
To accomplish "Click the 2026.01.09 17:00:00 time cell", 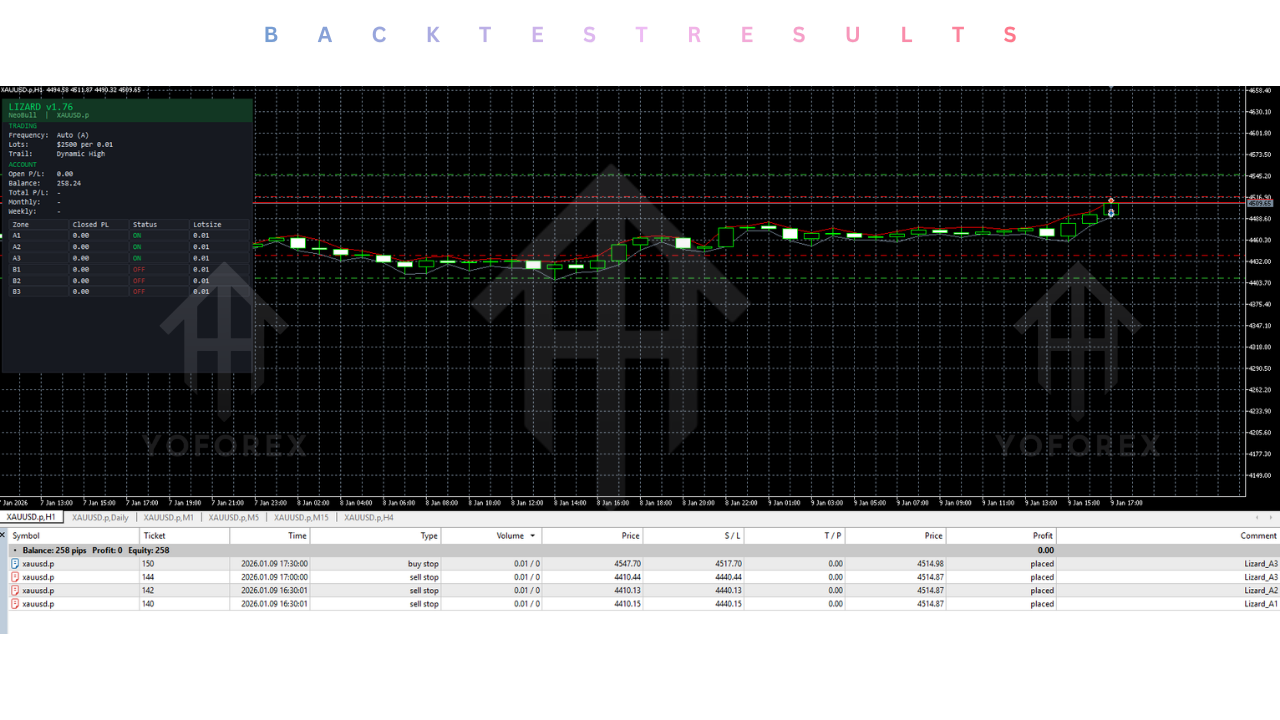I will (x=274, y=577).
